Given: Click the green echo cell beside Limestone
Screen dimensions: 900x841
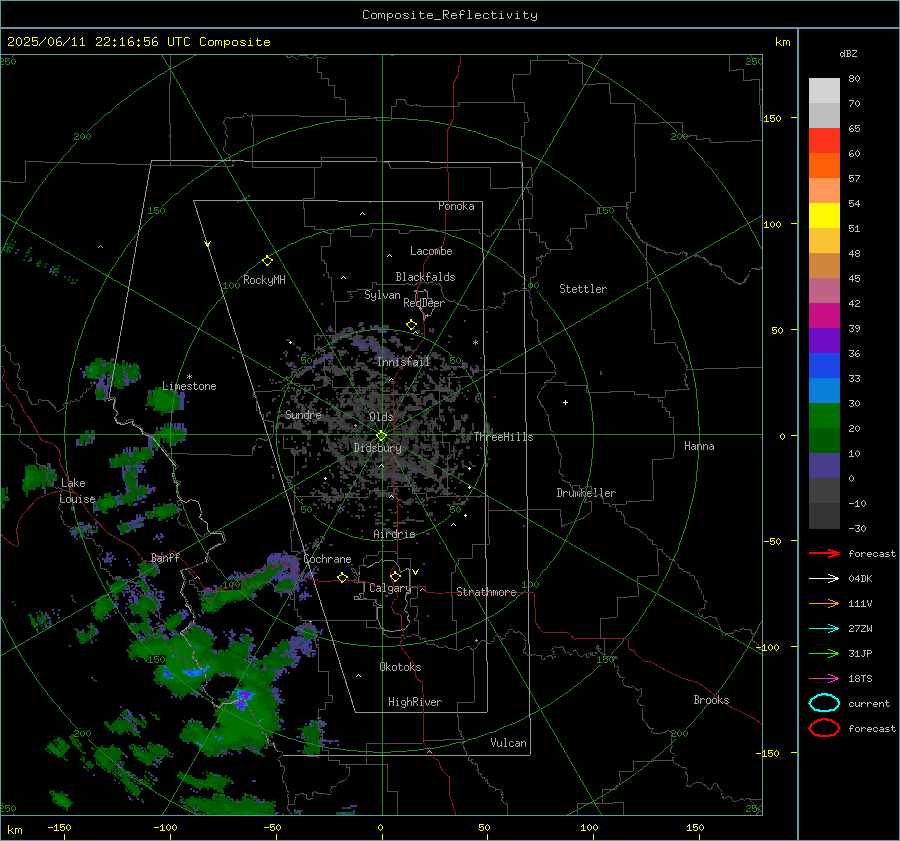Looking at the screenshot, I should tap(165, 400).
